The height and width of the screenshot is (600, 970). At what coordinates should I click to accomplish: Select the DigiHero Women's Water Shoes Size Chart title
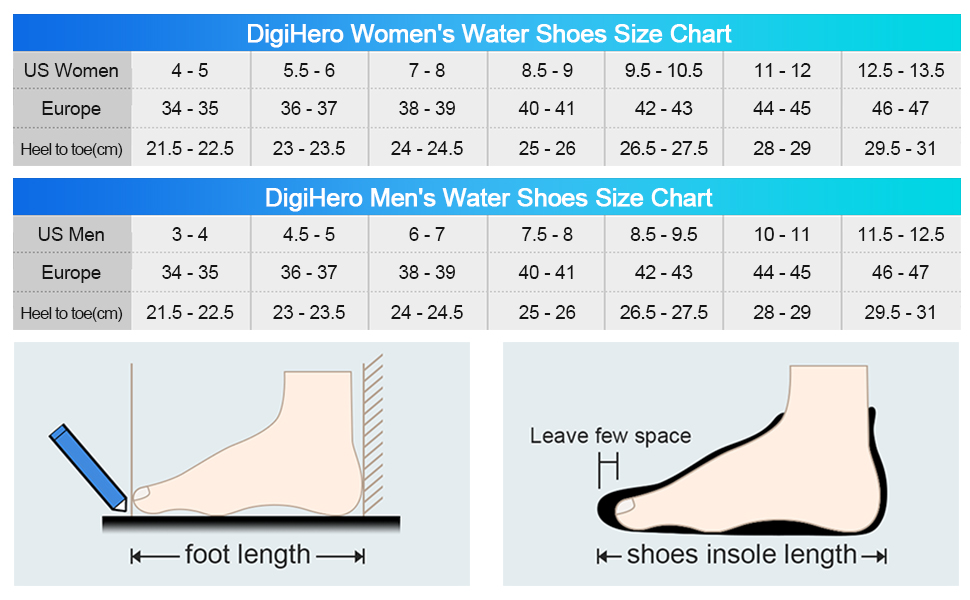[489, 34]
